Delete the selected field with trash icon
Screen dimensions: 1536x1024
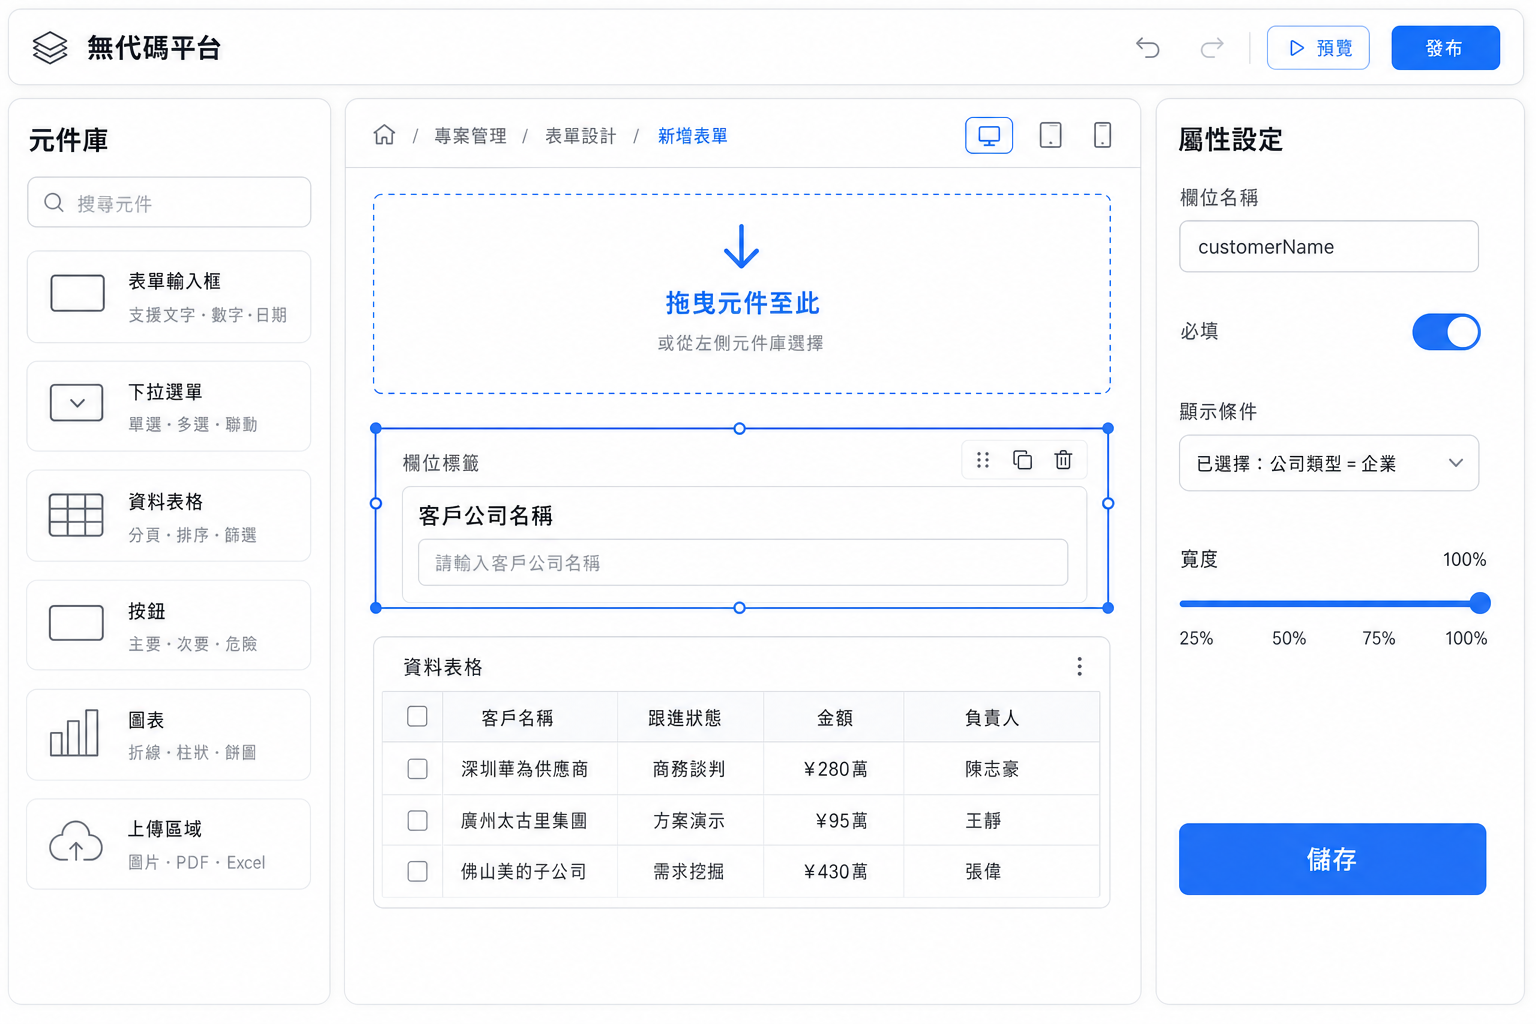1063,460
